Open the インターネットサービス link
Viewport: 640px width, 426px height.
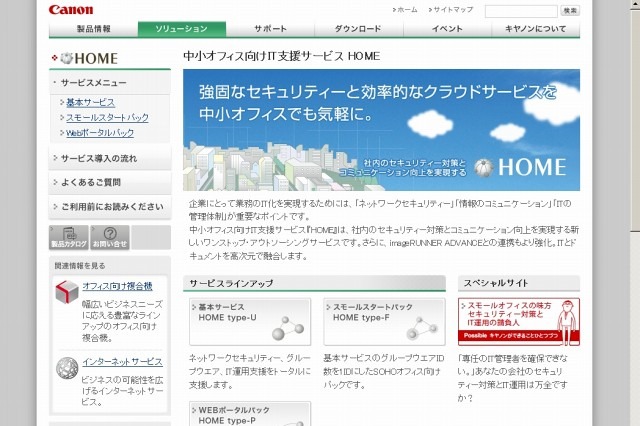[x=122, y=362]
